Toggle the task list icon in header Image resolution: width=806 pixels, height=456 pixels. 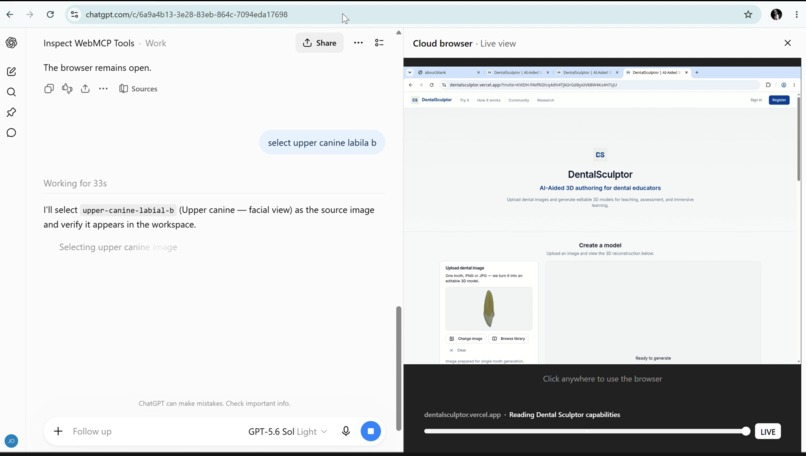(x=379, y=43)
